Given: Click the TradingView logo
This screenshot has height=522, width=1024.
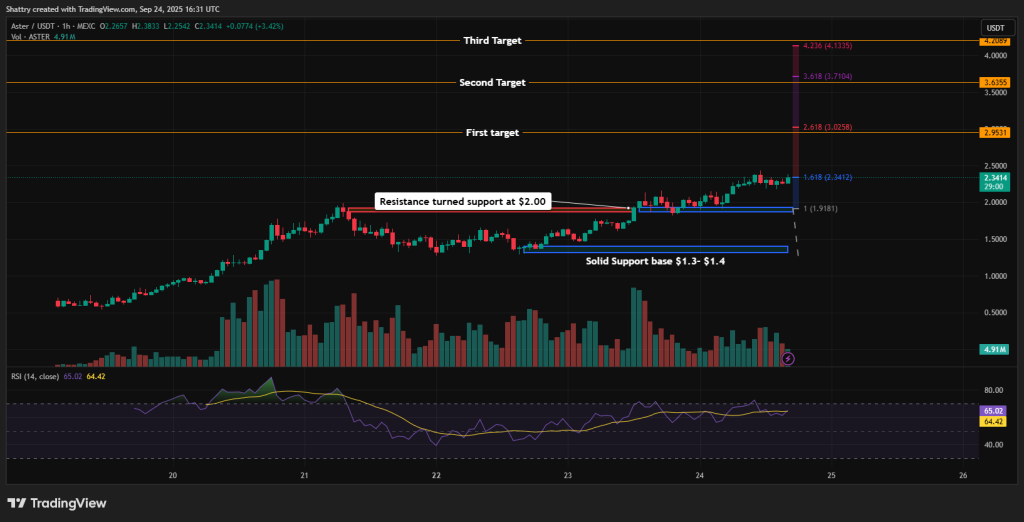Looking at the screenshot, I should 57,503.
